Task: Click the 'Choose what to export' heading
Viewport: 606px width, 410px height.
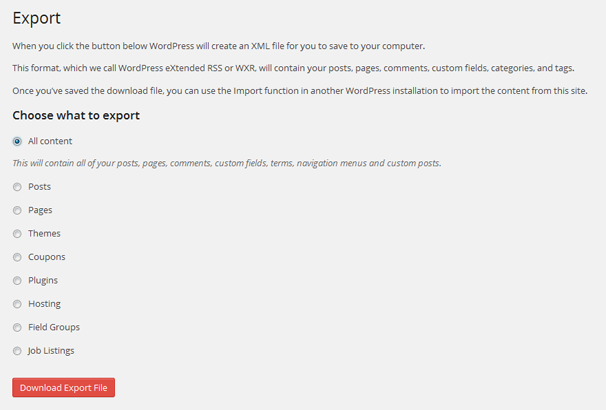Action: click(76, 116)
